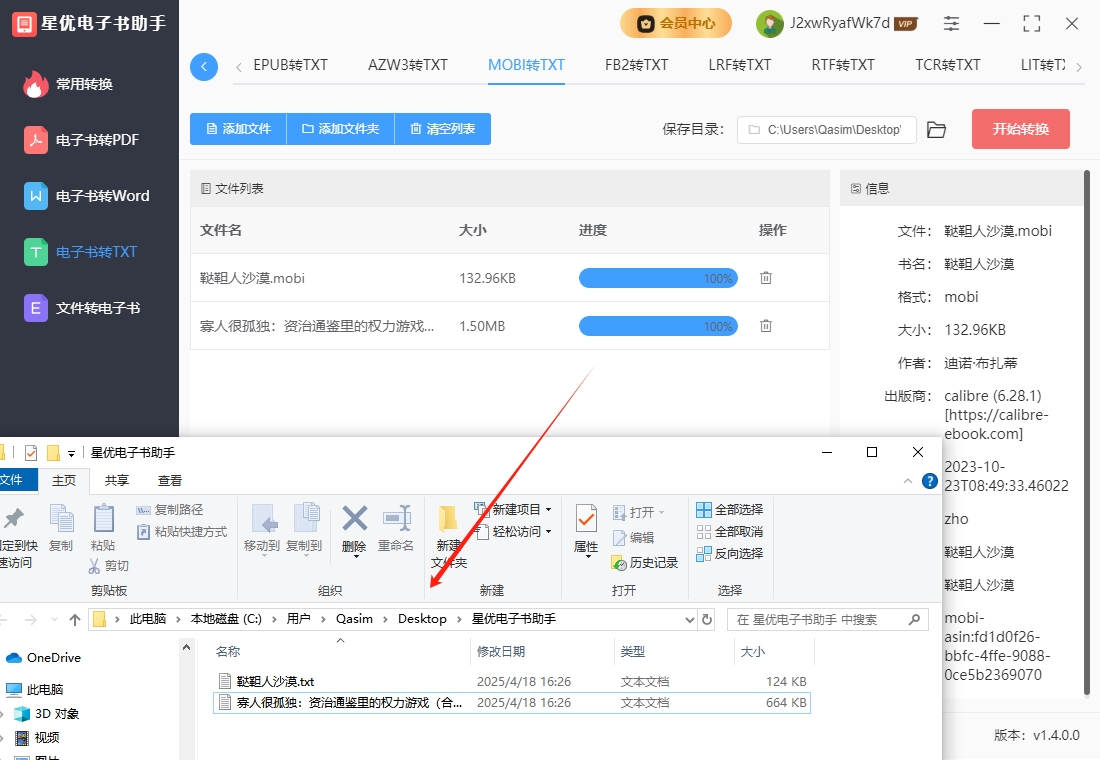The height and width of the screenshot is (760, 1100).
Task: Switch to the EPUB转TXT tab
Action: (x=290, y=65)
